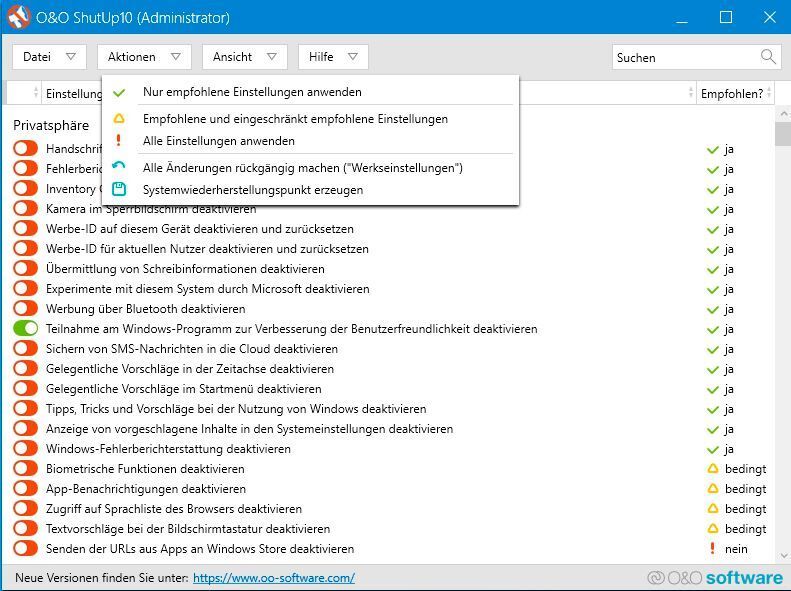Click the magnifier search icon
791x591 pixels.
point(768,56)
